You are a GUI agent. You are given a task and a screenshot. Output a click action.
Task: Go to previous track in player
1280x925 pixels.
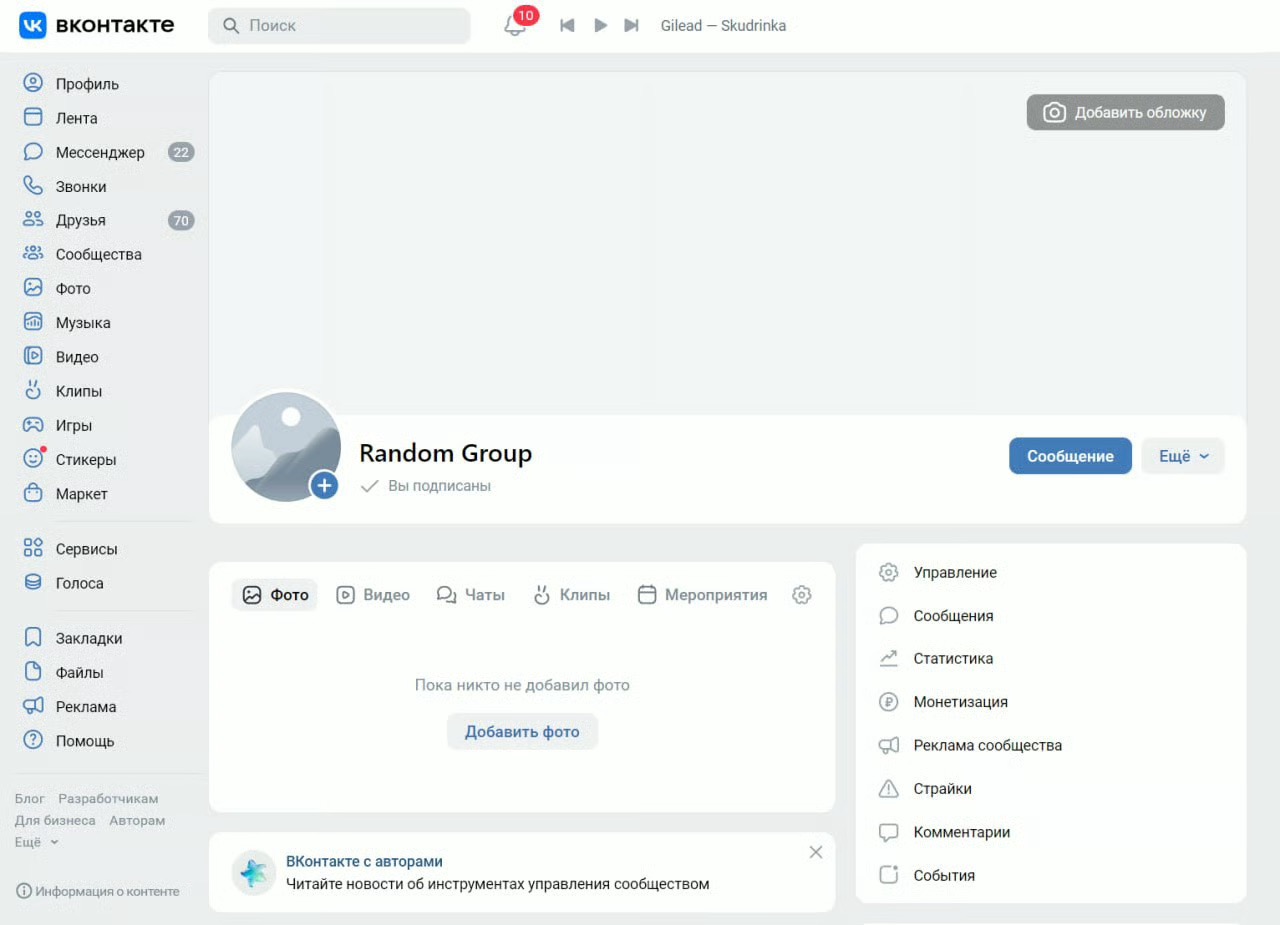(x=567, y=26)
